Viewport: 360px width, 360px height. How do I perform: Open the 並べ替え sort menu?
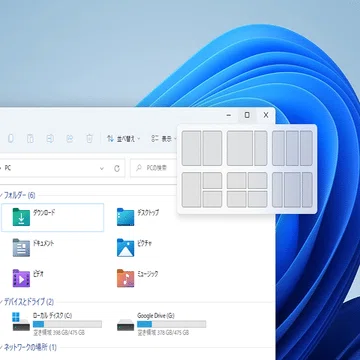123,139
